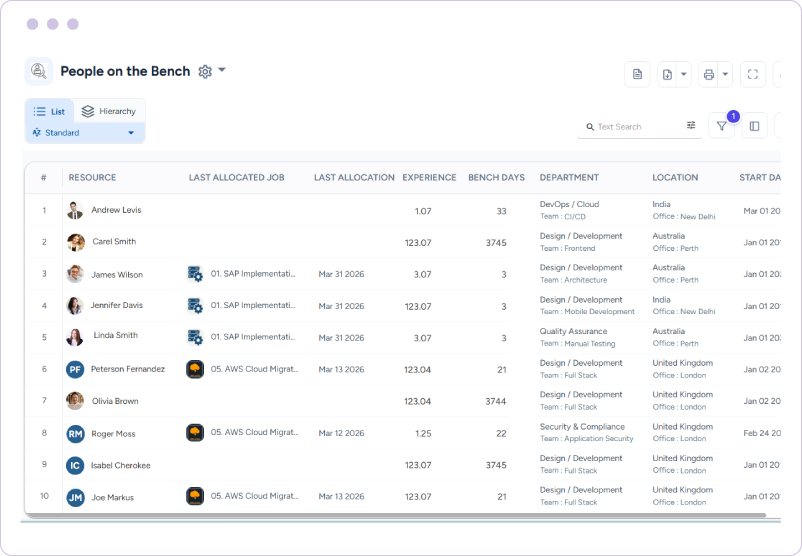This screenshot has height=556, width=802.
Task: Click the Text Search input field
Action: point(639,127)
